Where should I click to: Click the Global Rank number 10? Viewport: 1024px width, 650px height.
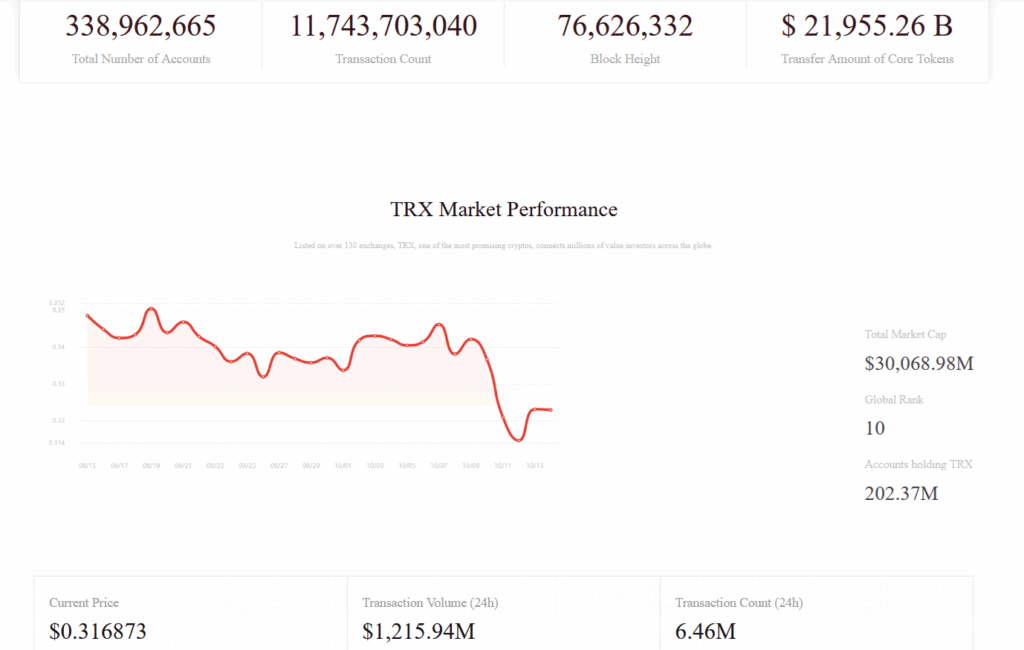coord(875,428)
